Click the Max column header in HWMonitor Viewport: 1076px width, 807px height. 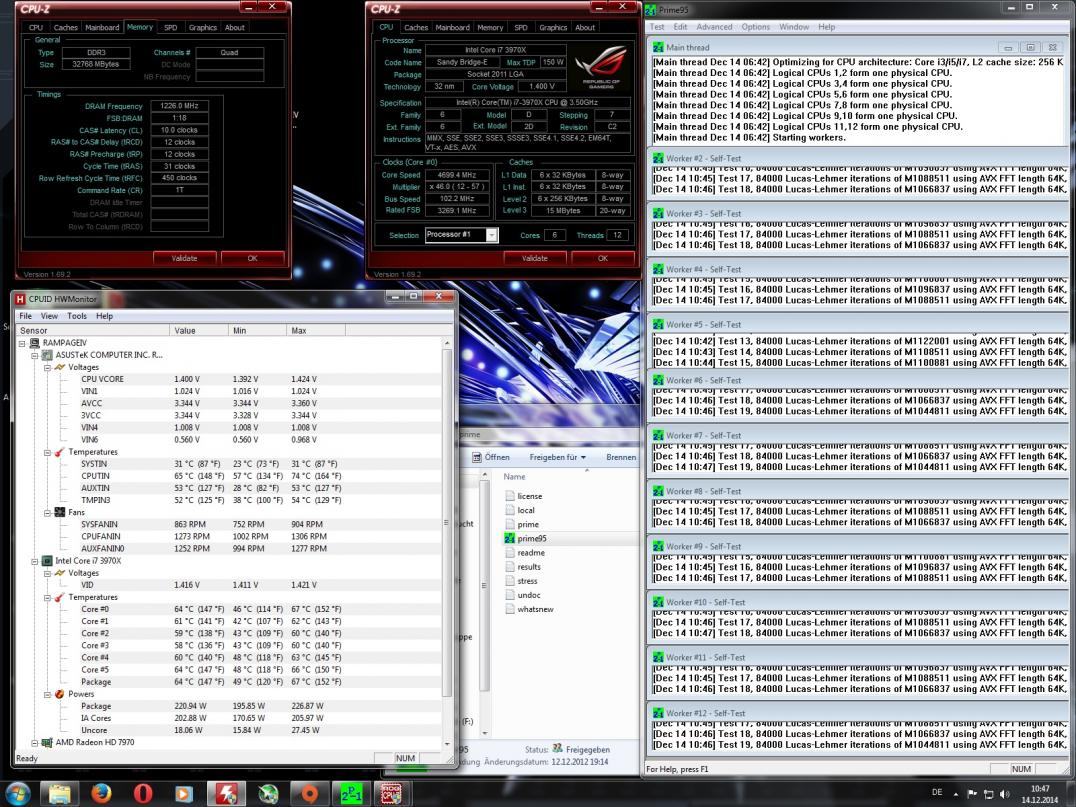click(x=316, y=330)
